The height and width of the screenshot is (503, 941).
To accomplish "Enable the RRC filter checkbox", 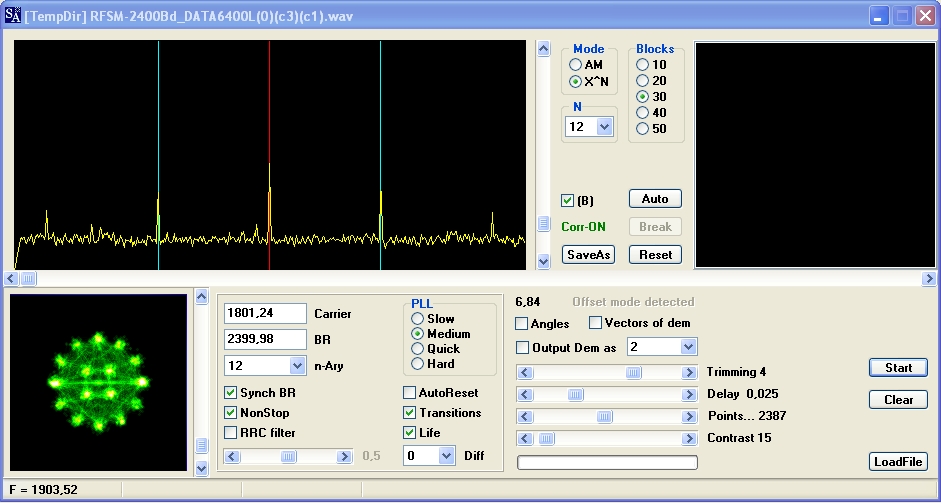I will pos(231,433).
